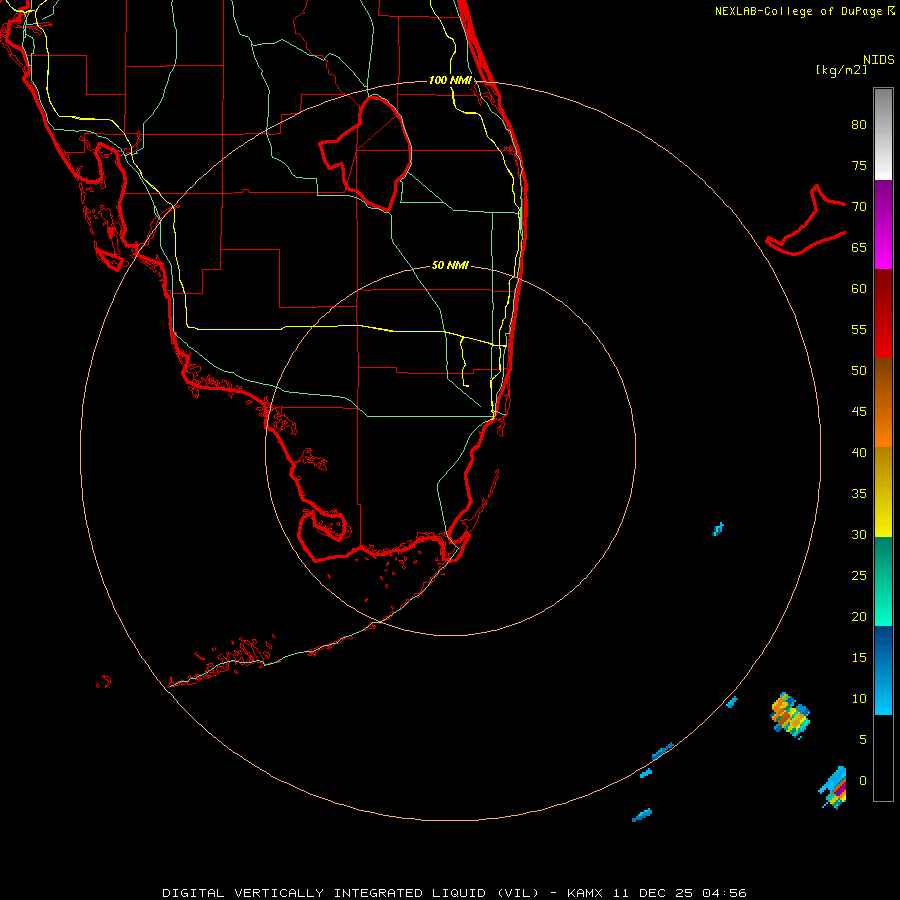Click the Lake Okeechobee outline on the map
This screenshot has height=900, width=900.
tap(366, 153)
